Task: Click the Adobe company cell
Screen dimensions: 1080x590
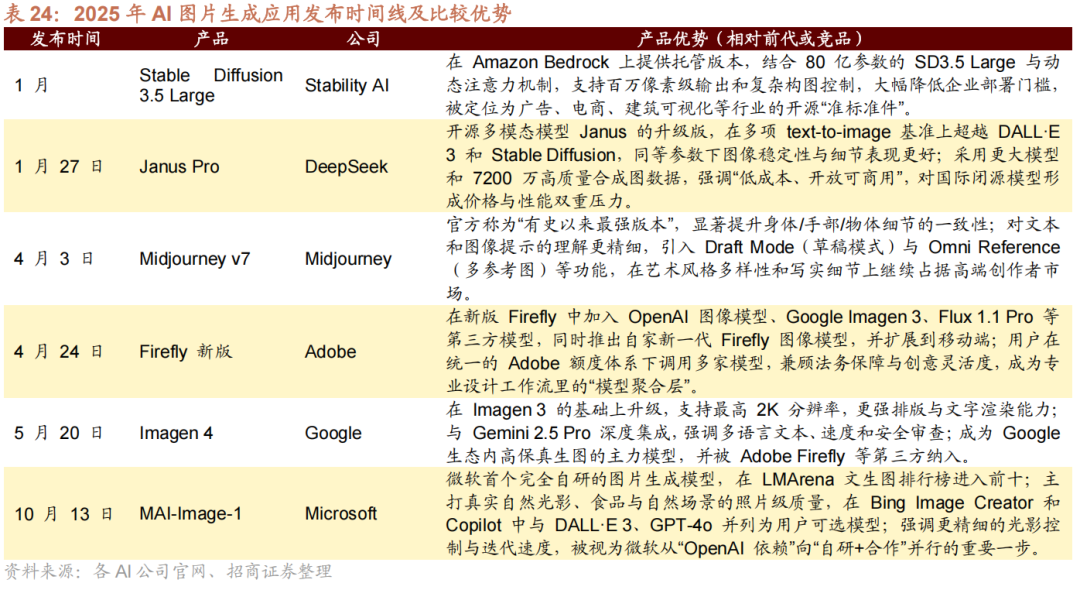Action: [330, 351]
